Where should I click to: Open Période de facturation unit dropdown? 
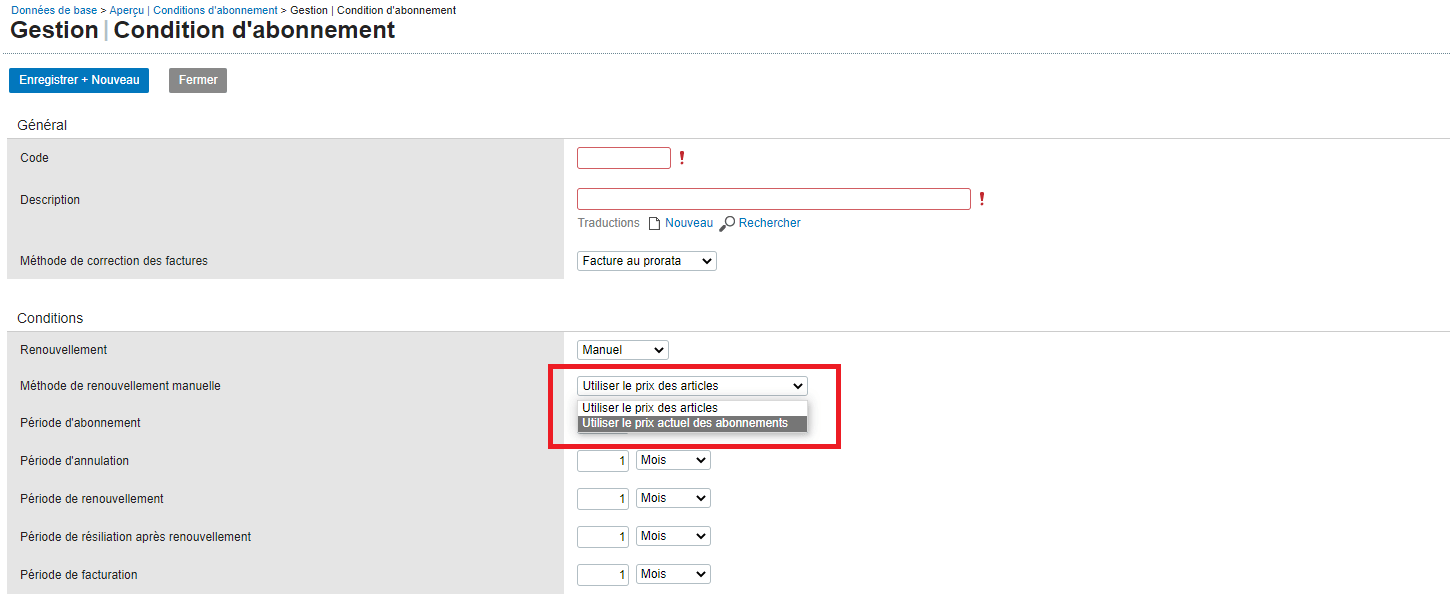pyautogui.click(x=673, y=574)
